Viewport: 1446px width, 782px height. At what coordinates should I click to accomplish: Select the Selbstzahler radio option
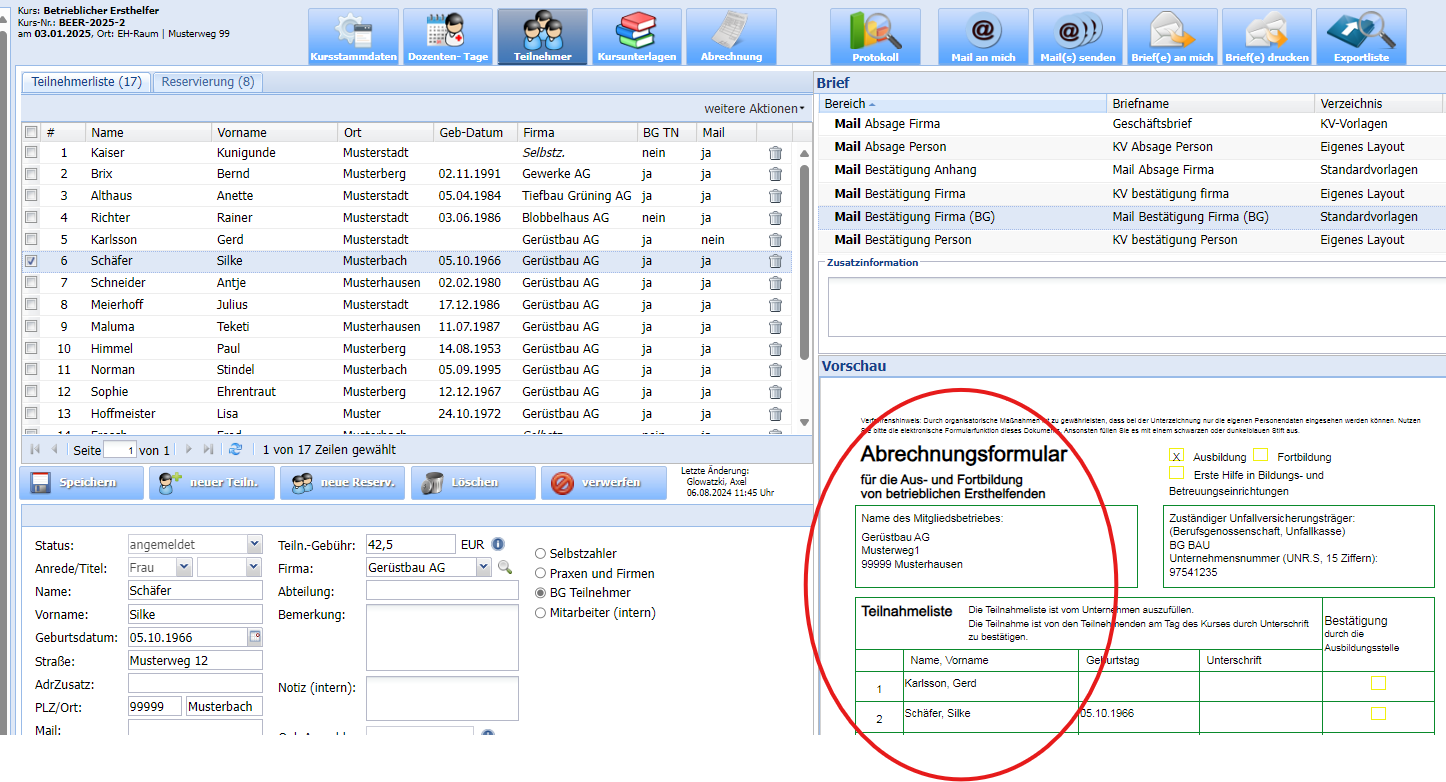541,554
